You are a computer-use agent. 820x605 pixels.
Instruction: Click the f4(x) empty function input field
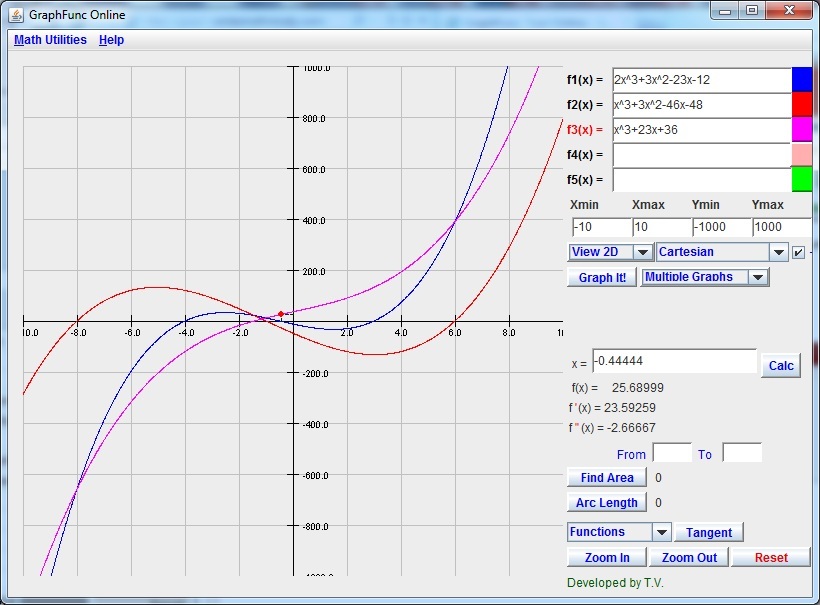[701, 155]
